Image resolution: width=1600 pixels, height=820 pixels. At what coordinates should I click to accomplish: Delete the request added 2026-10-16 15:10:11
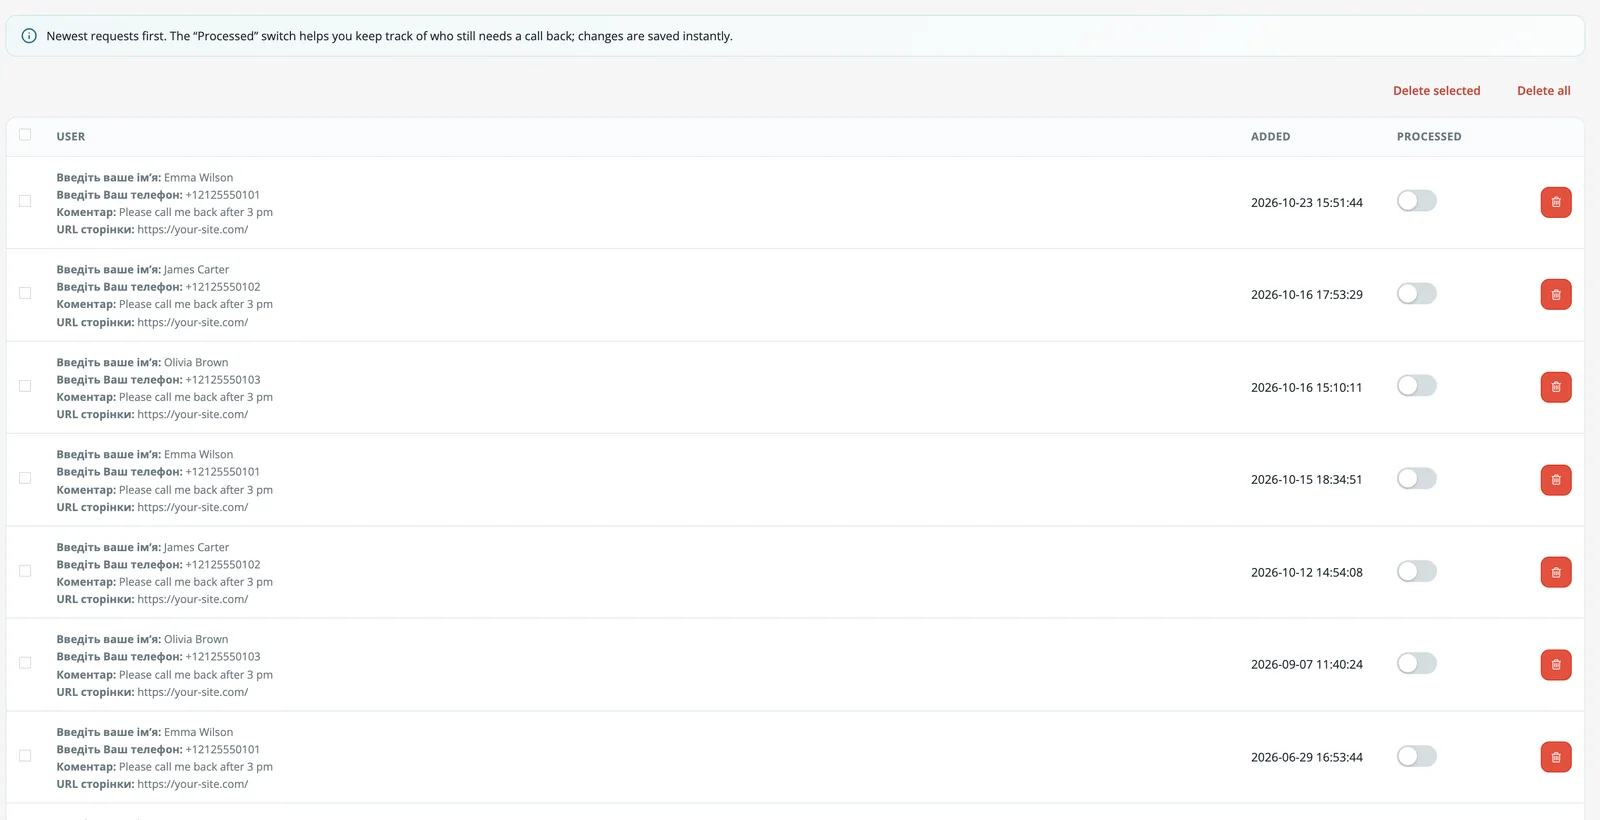pos(1555,387)
